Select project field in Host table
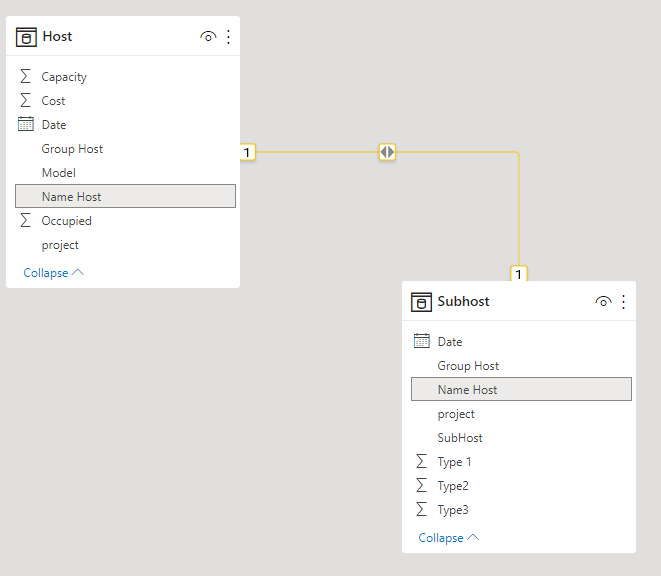The image size is (661, 576). coord(125,245)
